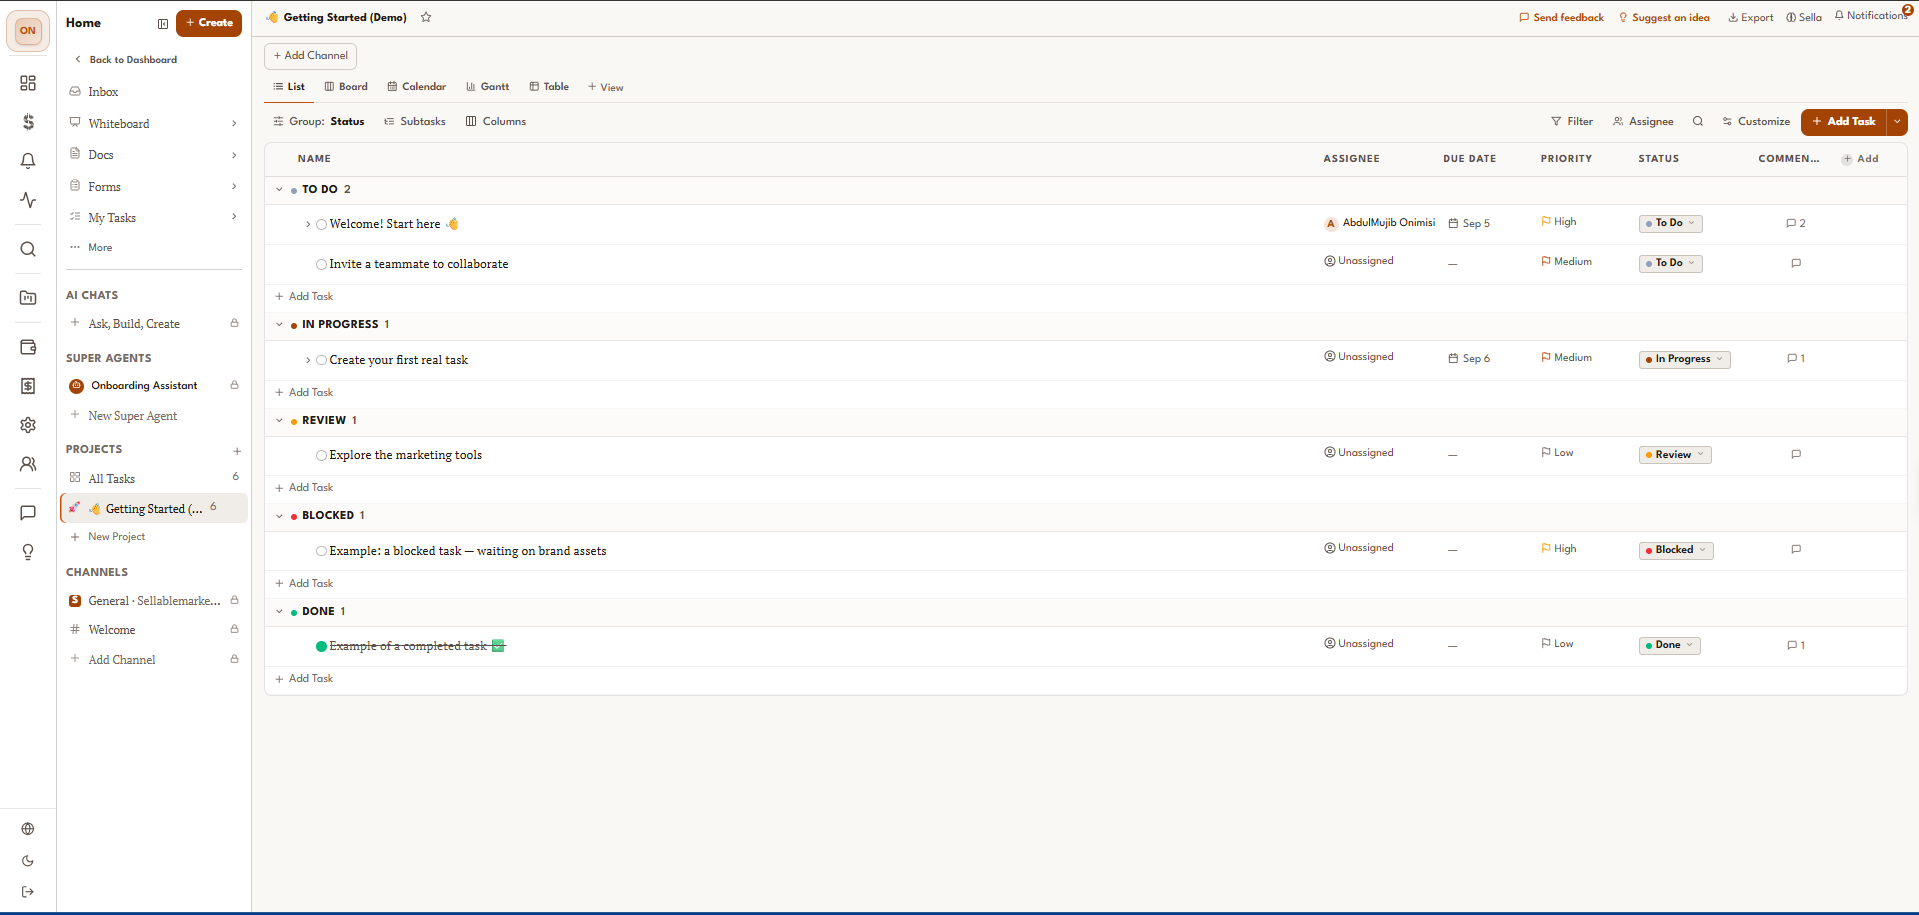1919x915 pixels.
Task: Mark the blocked example task complete
Action: (321, 551)
